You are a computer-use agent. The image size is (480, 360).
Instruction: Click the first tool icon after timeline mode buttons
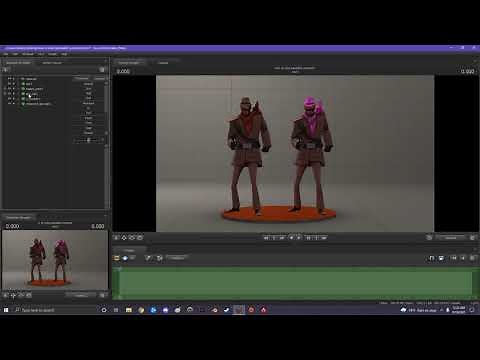[148, 258]
